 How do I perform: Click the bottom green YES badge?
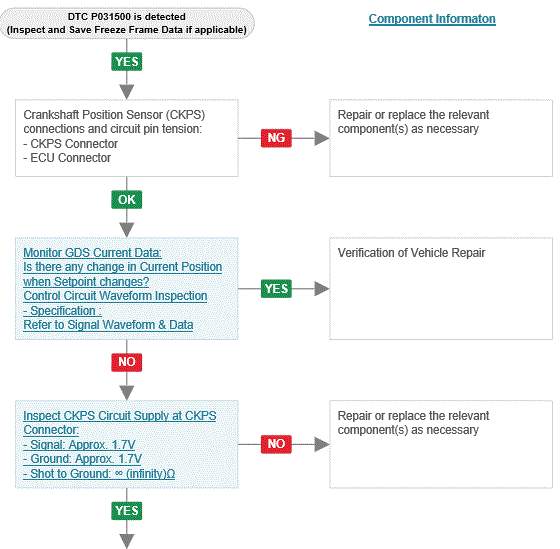pos(126,511)
